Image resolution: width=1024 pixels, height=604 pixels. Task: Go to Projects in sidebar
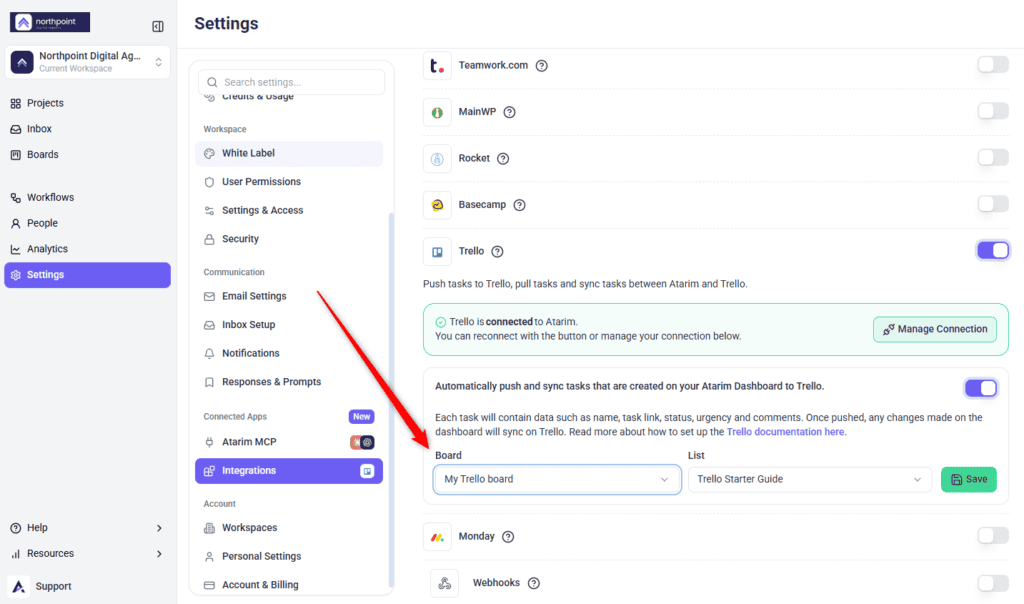pos(87,103)
